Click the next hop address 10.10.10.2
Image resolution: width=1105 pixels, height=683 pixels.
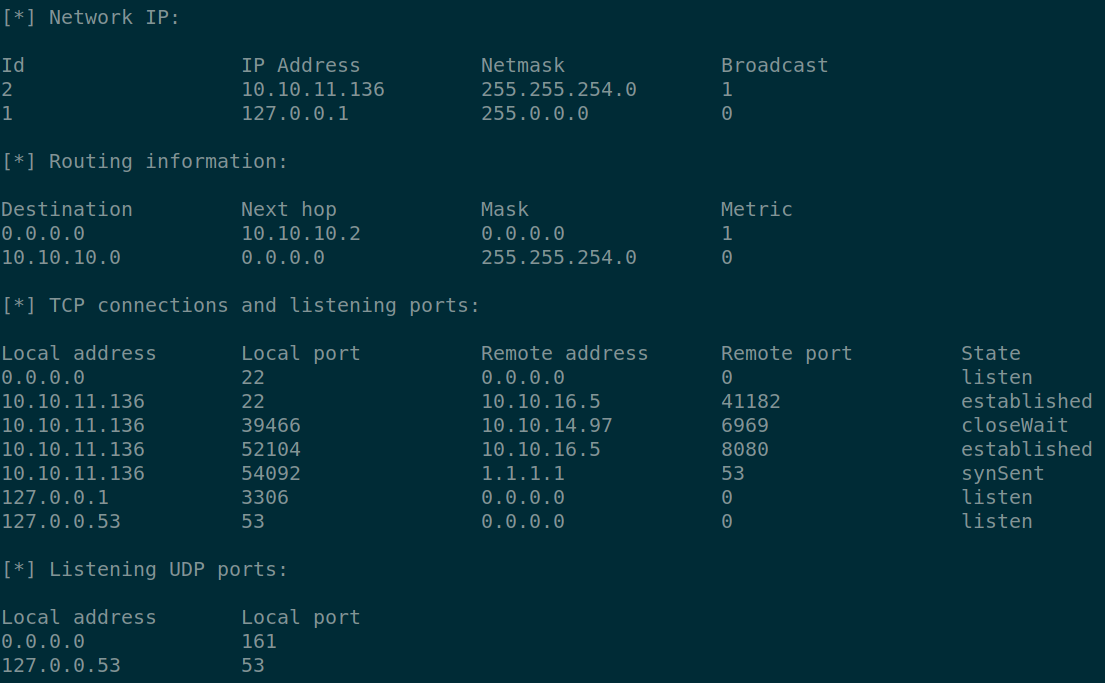pos(300,233)
